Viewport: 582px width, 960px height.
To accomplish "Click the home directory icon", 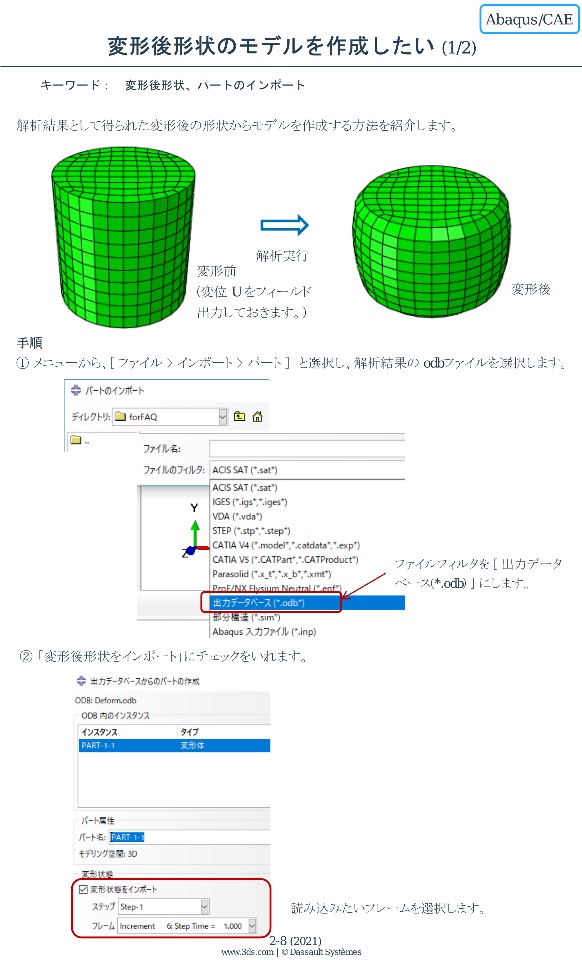I will click(x=258, y=416).
